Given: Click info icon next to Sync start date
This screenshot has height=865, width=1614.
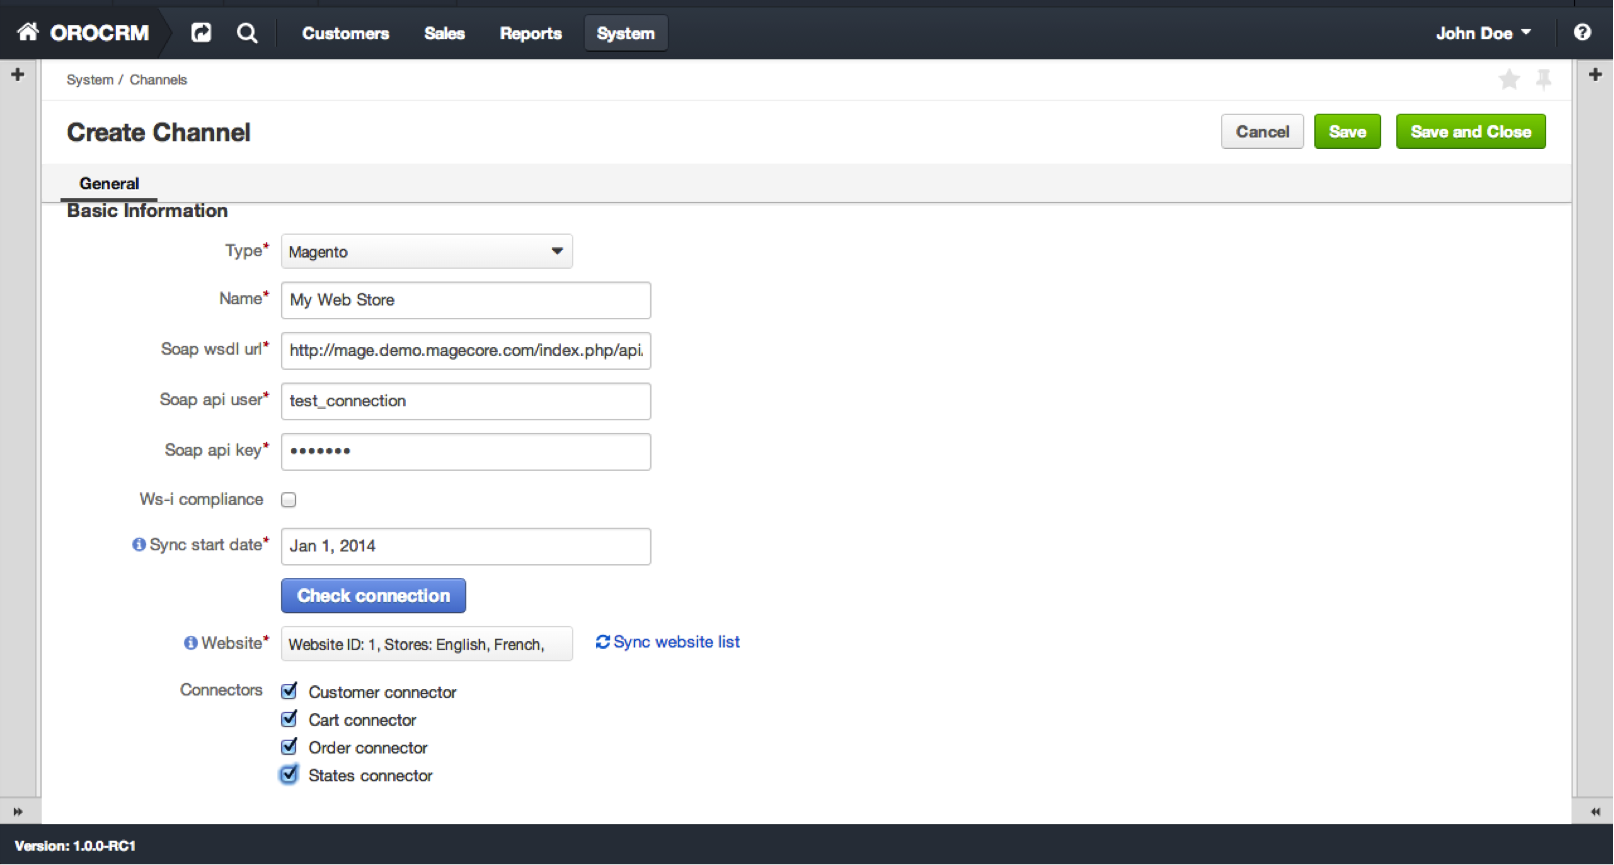Looking at the screenshot, I should click(139, 545).
